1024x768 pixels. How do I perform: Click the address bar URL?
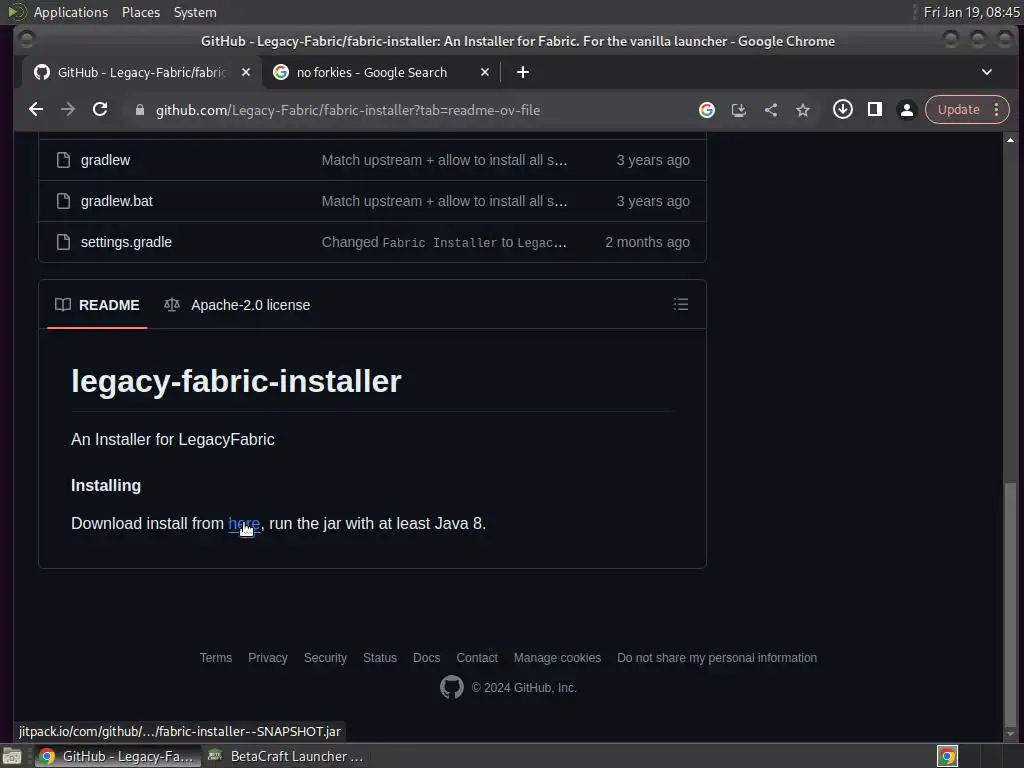347,110
